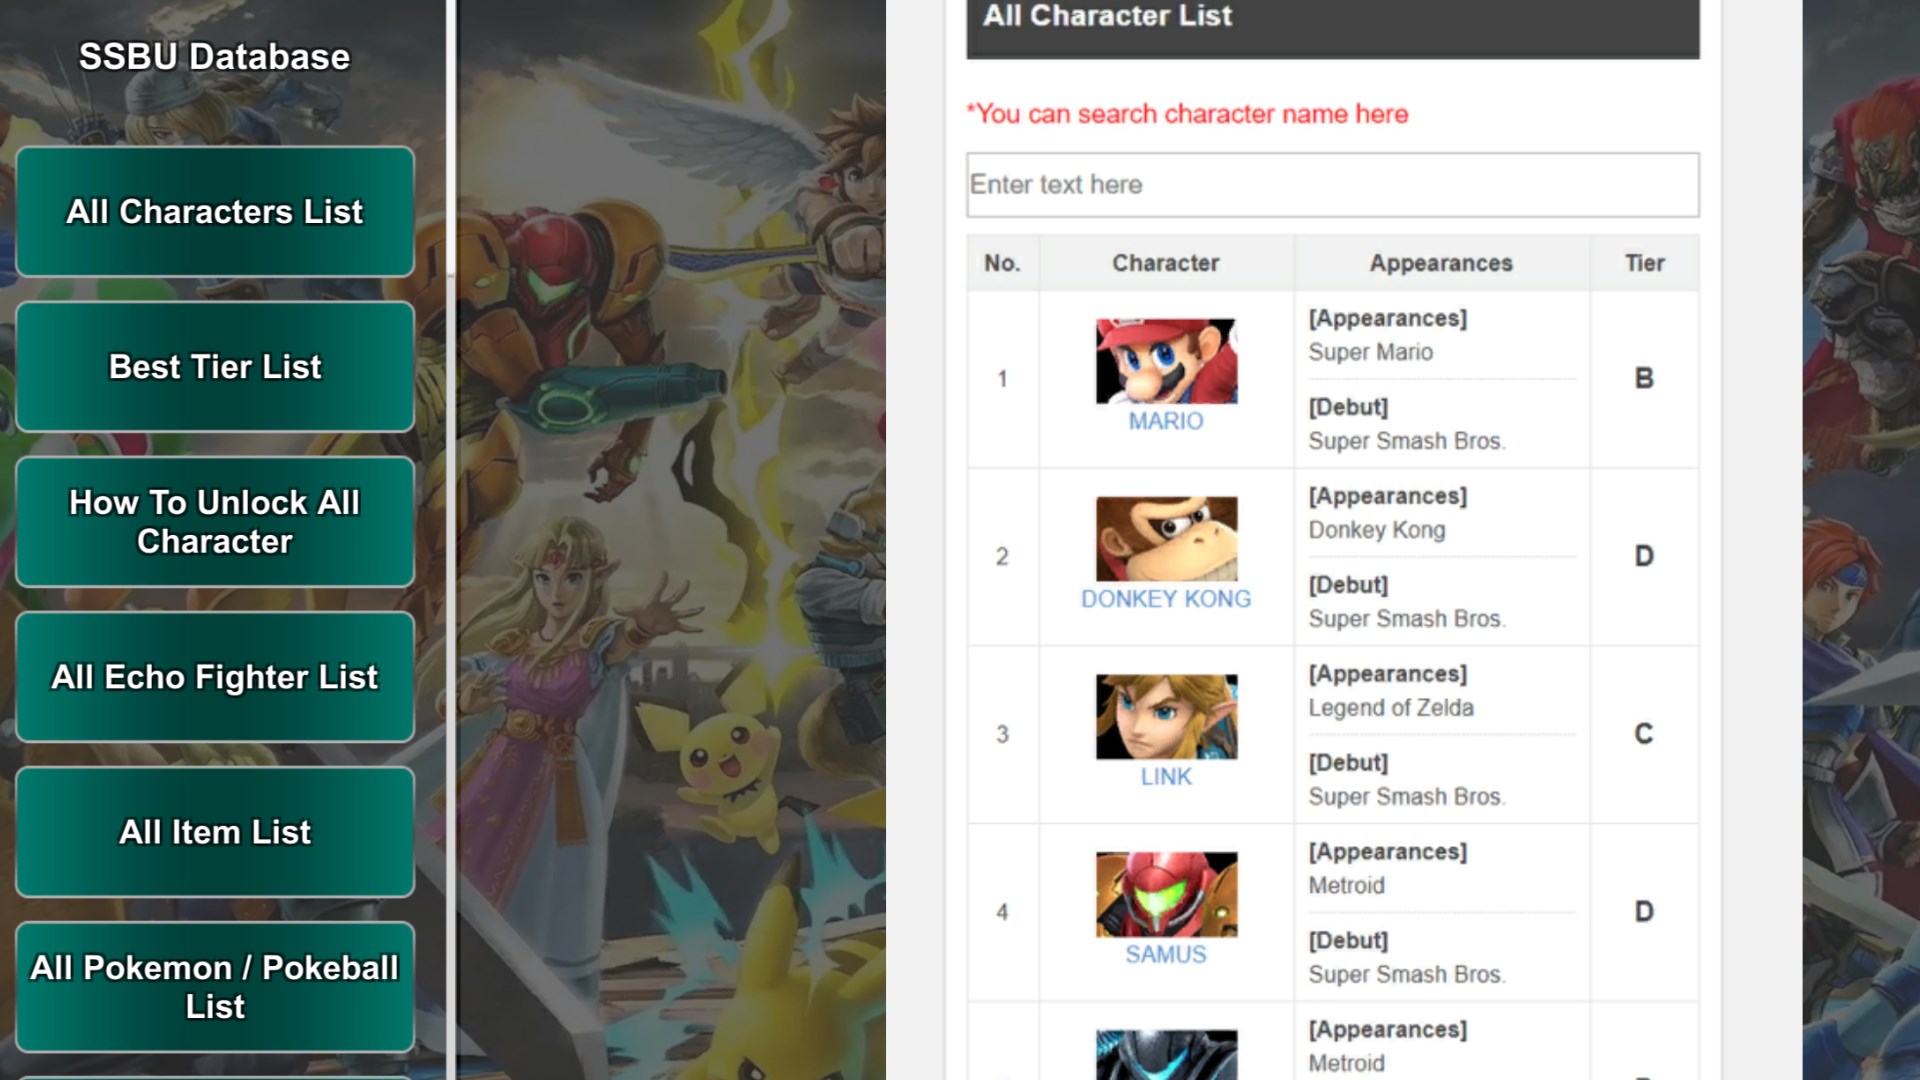Open the Donkey Kong character portrait
The image size is (1920, 1080).
tap(1166, 539)
